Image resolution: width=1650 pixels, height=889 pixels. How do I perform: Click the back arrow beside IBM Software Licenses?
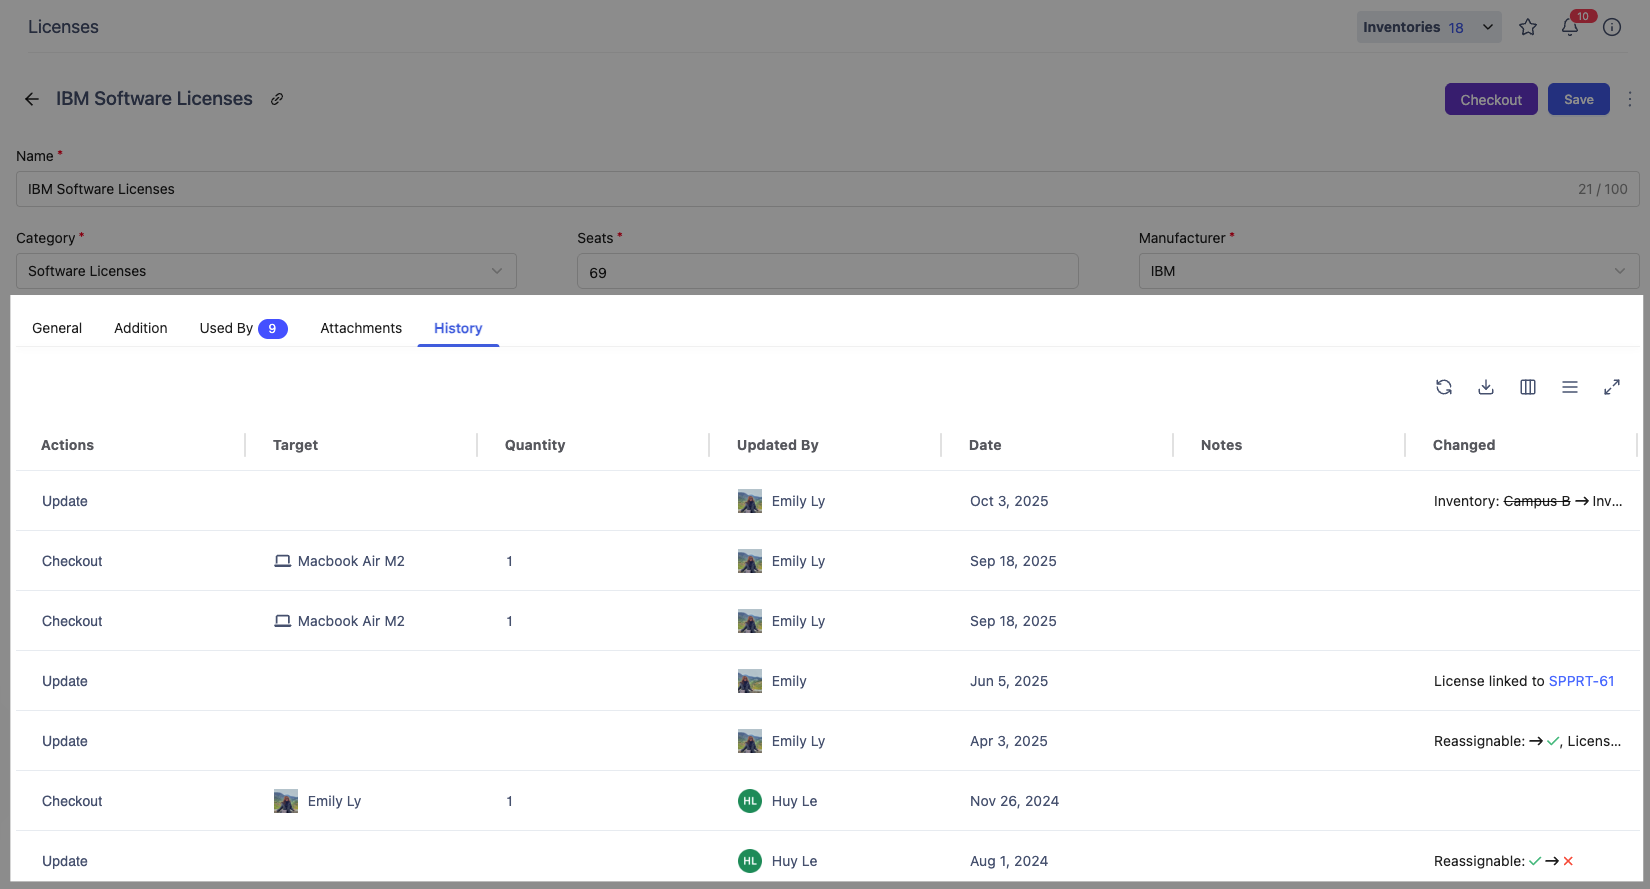coord(32,99)
